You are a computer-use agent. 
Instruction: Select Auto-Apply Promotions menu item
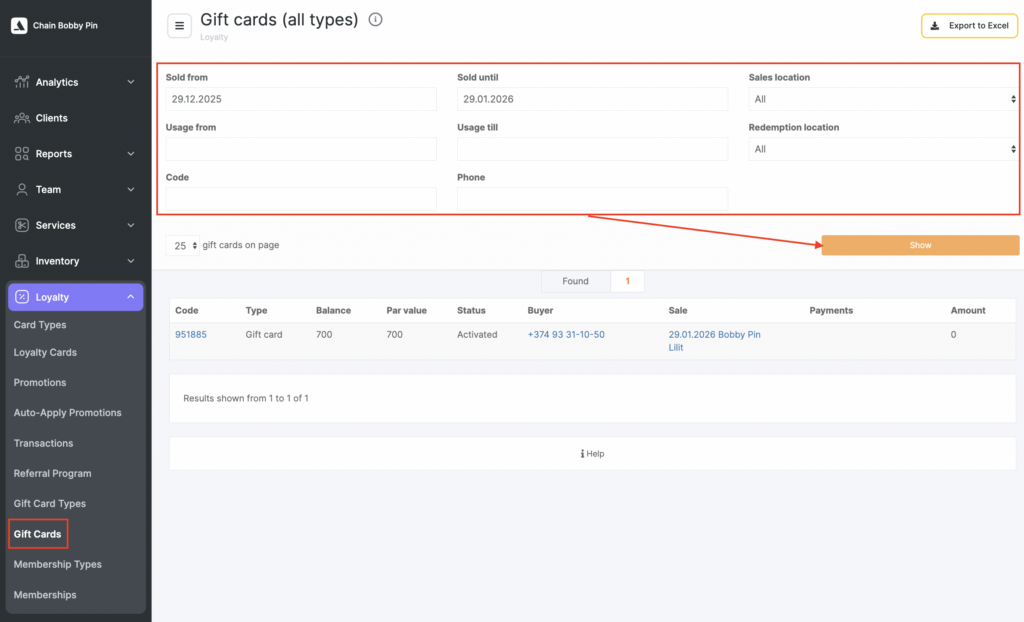67,413
